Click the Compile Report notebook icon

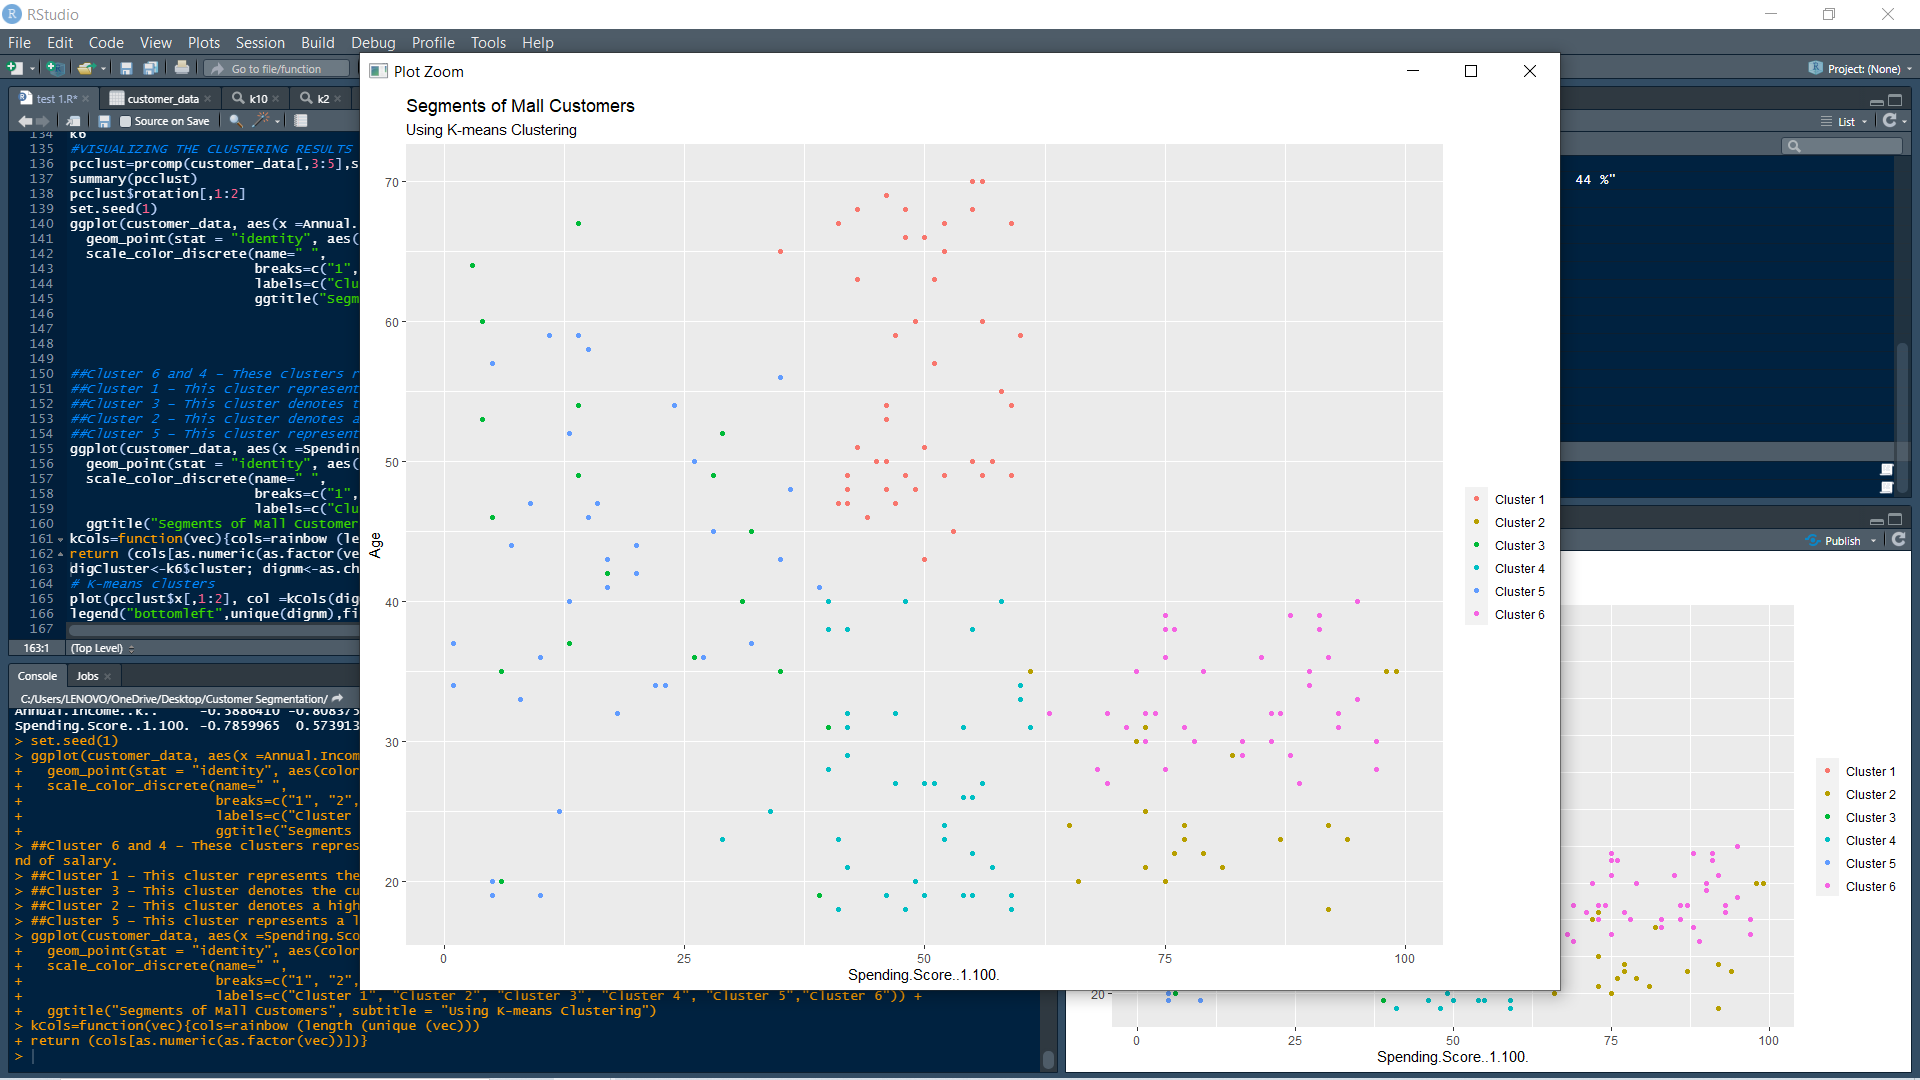(300, 121)
